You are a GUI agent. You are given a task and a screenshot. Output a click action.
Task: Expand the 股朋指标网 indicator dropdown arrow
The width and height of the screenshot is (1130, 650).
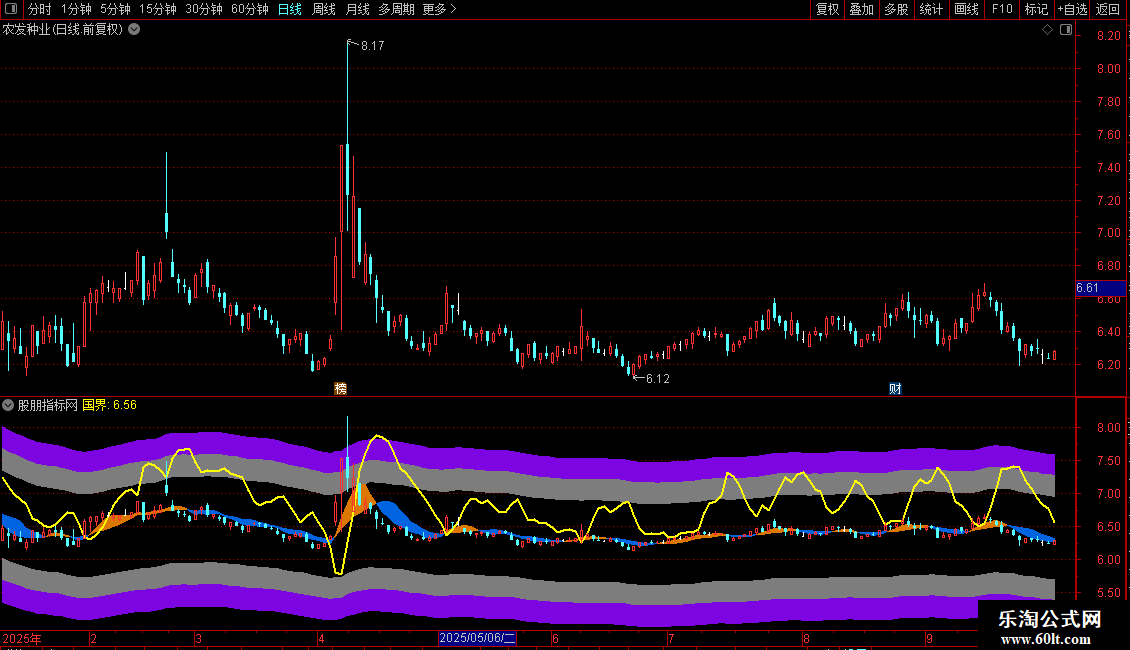[x=8, y=405]
